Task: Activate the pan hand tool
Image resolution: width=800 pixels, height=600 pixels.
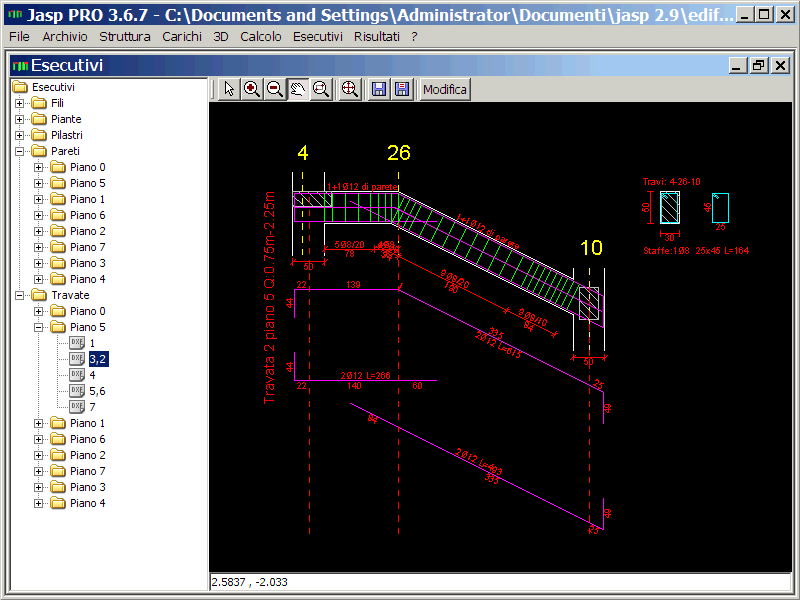Action: tap(298, 89)
